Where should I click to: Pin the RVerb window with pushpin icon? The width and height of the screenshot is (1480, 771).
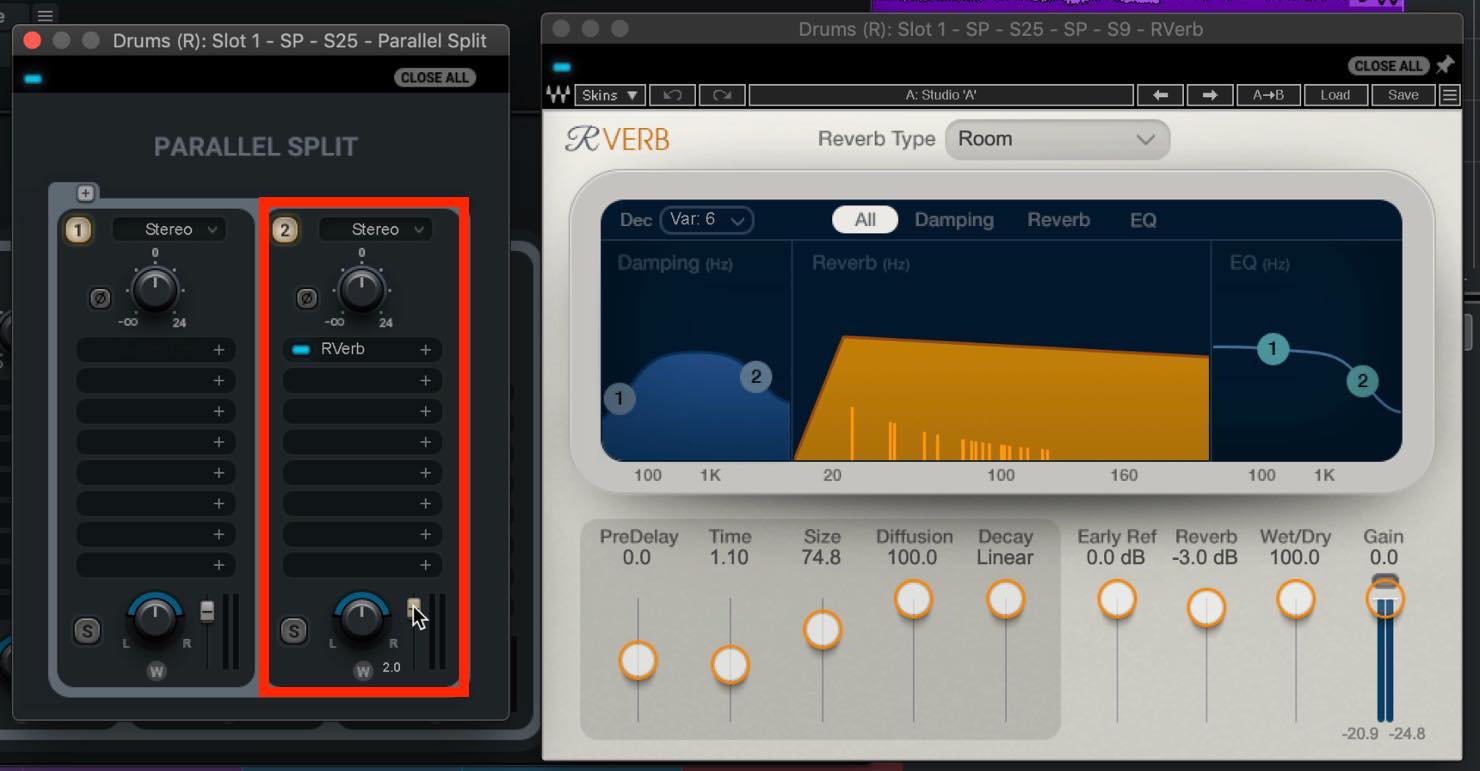tap(1445, 65)
